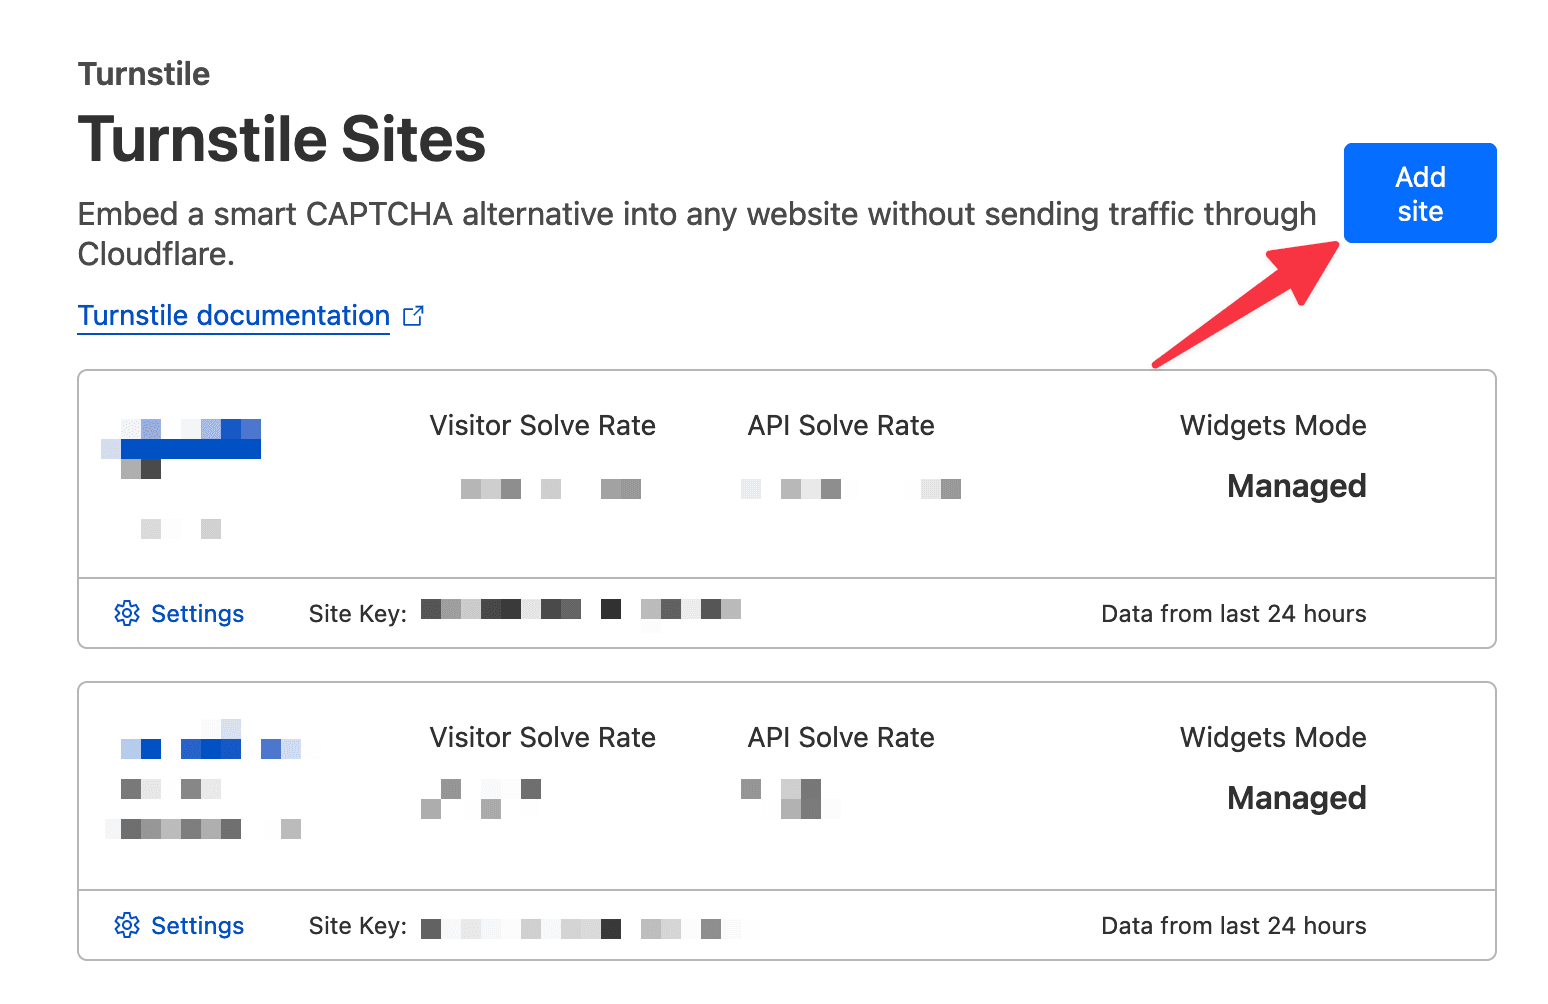1548x1004 pixels.
Task: Select the first card's blurred Site Key value
Action: click(x=581, y=609)
